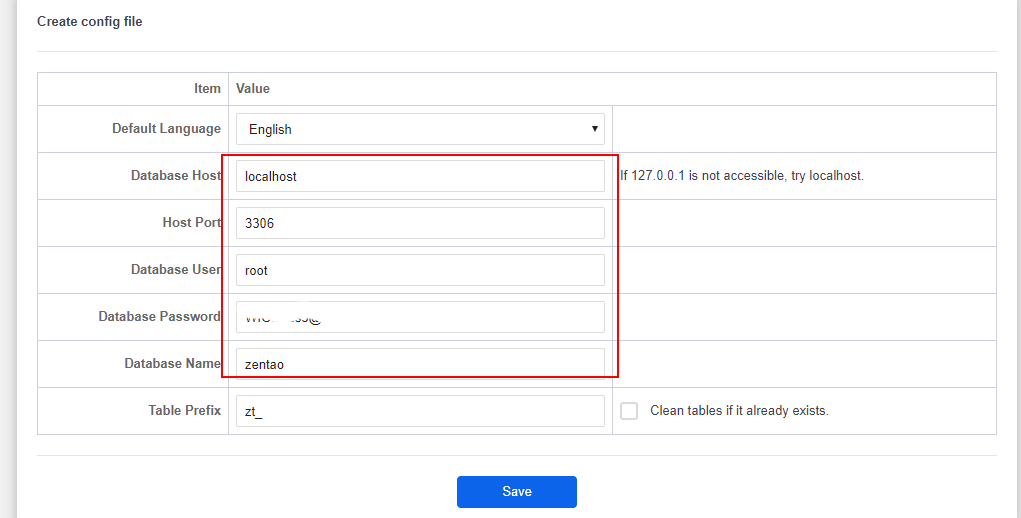The width and height of the screenshot is (1021, 518).
Task: Click the 'Default Language' row label
Action: coord(166,129)
